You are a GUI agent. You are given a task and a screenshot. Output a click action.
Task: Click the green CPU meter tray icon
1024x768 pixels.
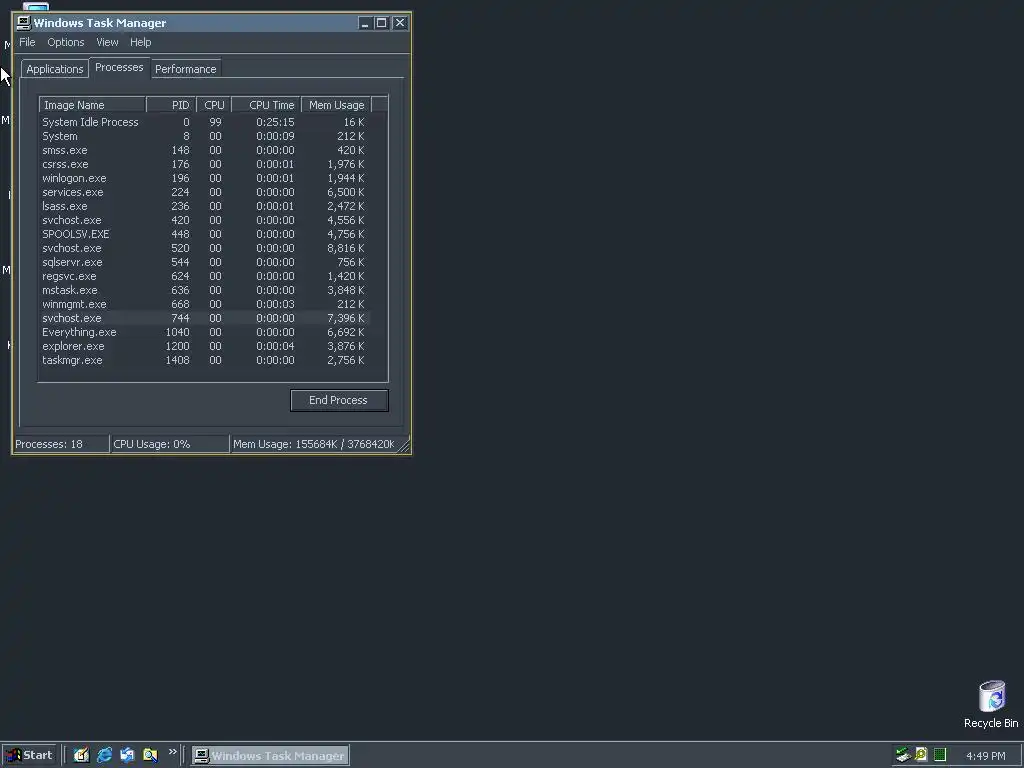(940, 755)
